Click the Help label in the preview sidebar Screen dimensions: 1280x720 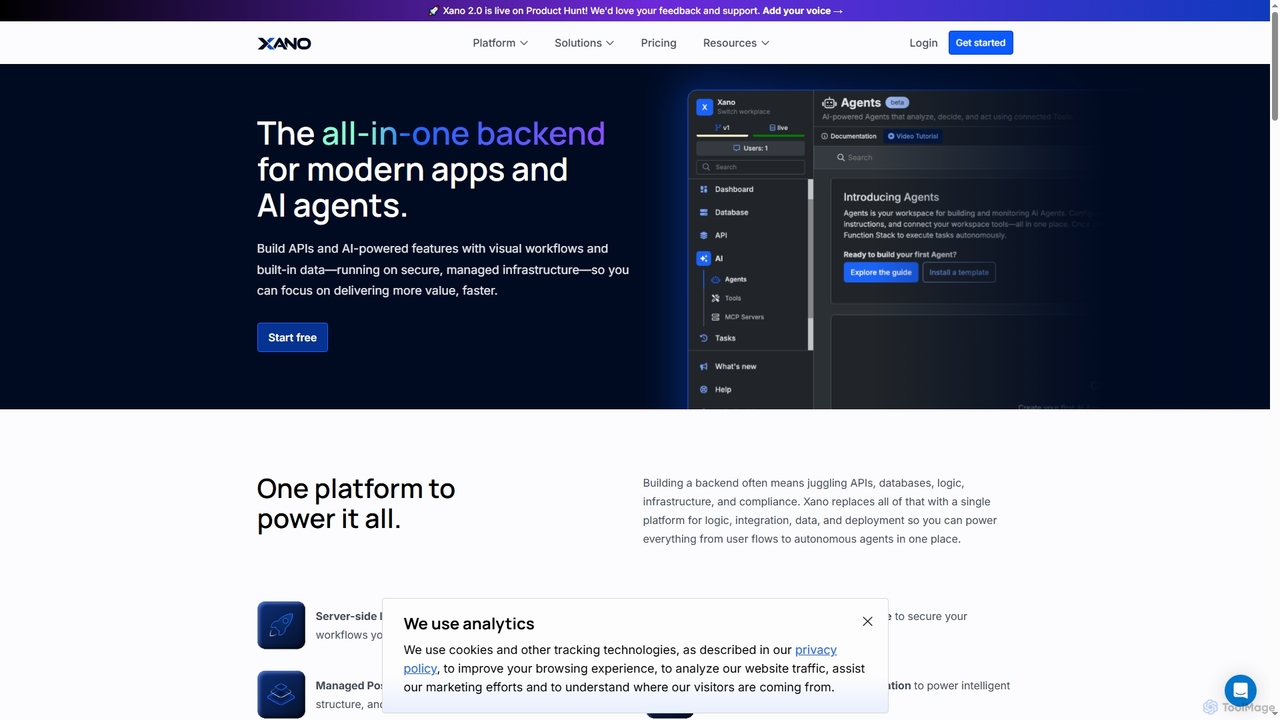tap(723, 389)
